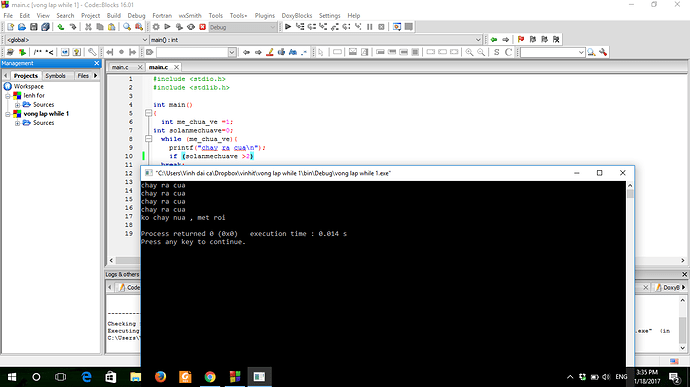The width and height of the screenshot is (690, 387).
Task: Fold the while loop block at line 8
Action: [149, 139]
